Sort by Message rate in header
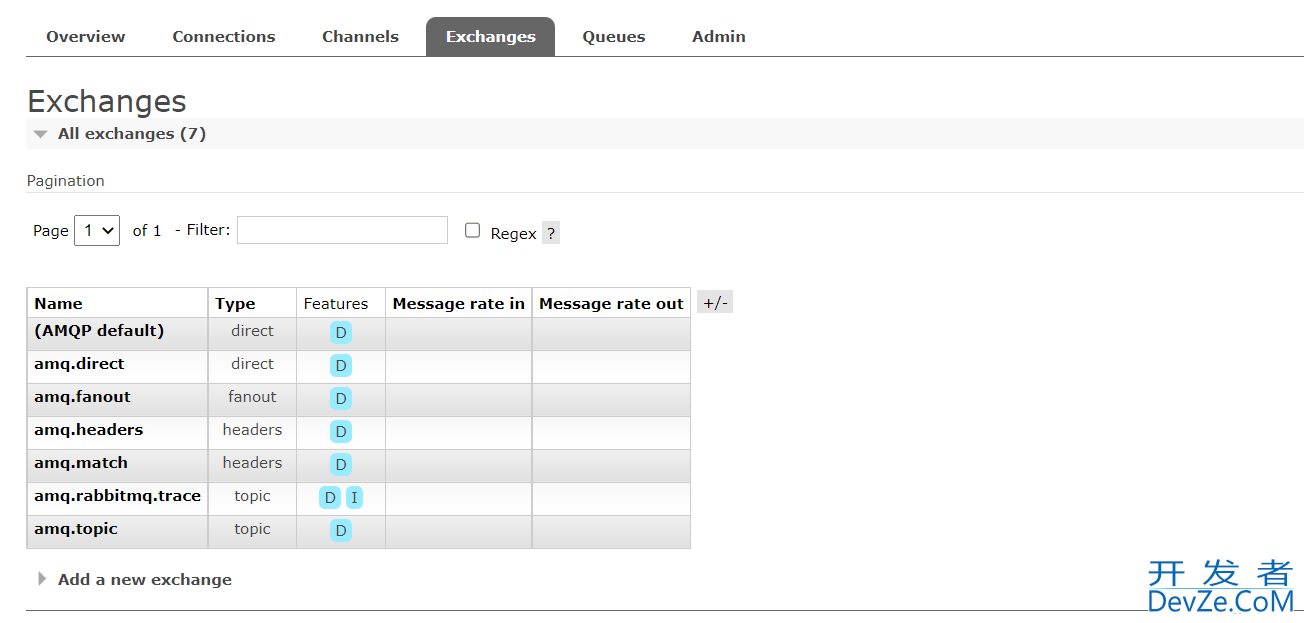 click(x=459, y=303)
